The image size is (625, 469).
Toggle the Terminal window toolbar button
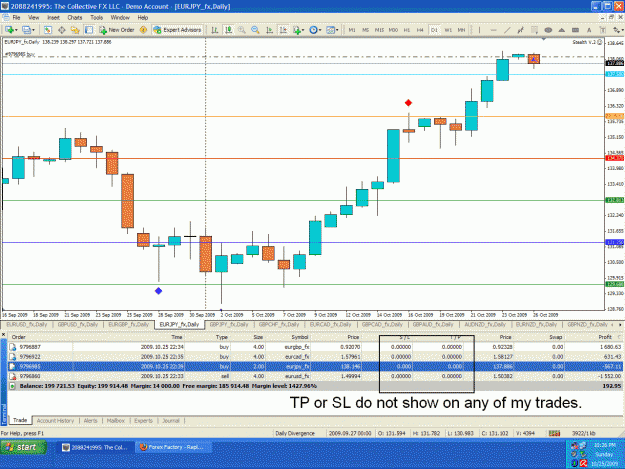click(x=89, y=30)
